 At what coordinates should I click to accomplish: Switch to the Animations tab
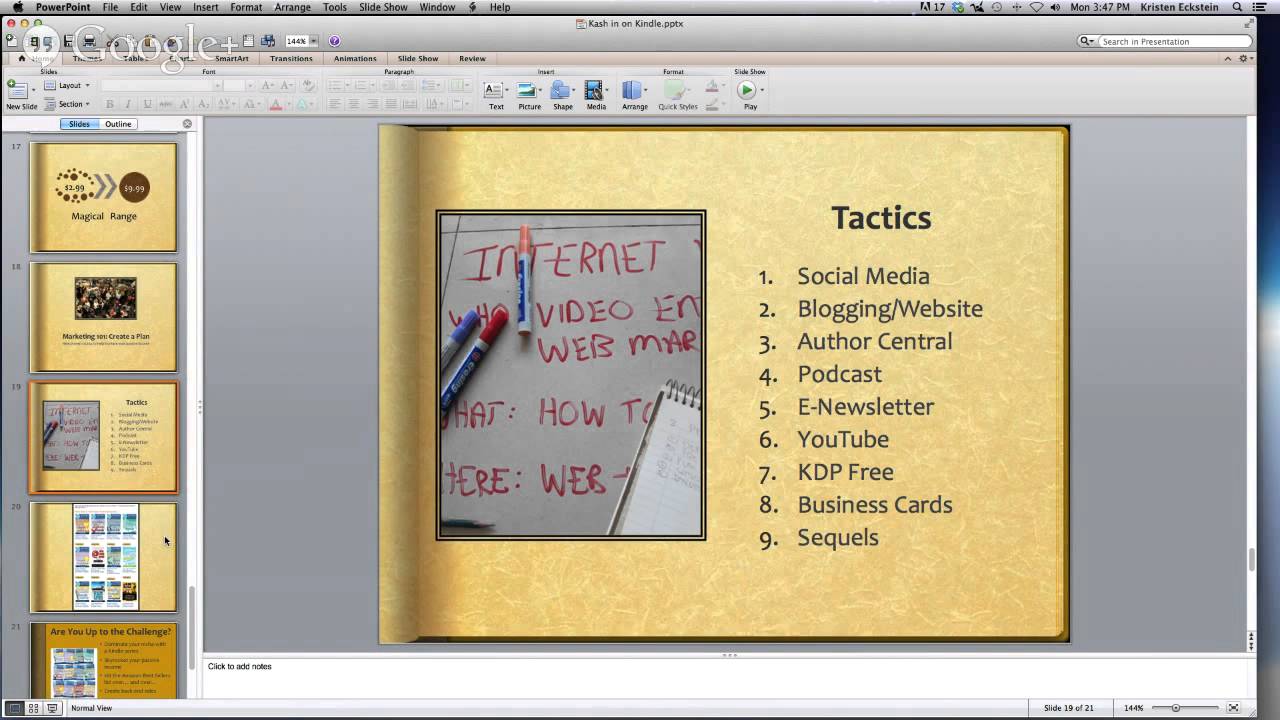tap(355, 58)
